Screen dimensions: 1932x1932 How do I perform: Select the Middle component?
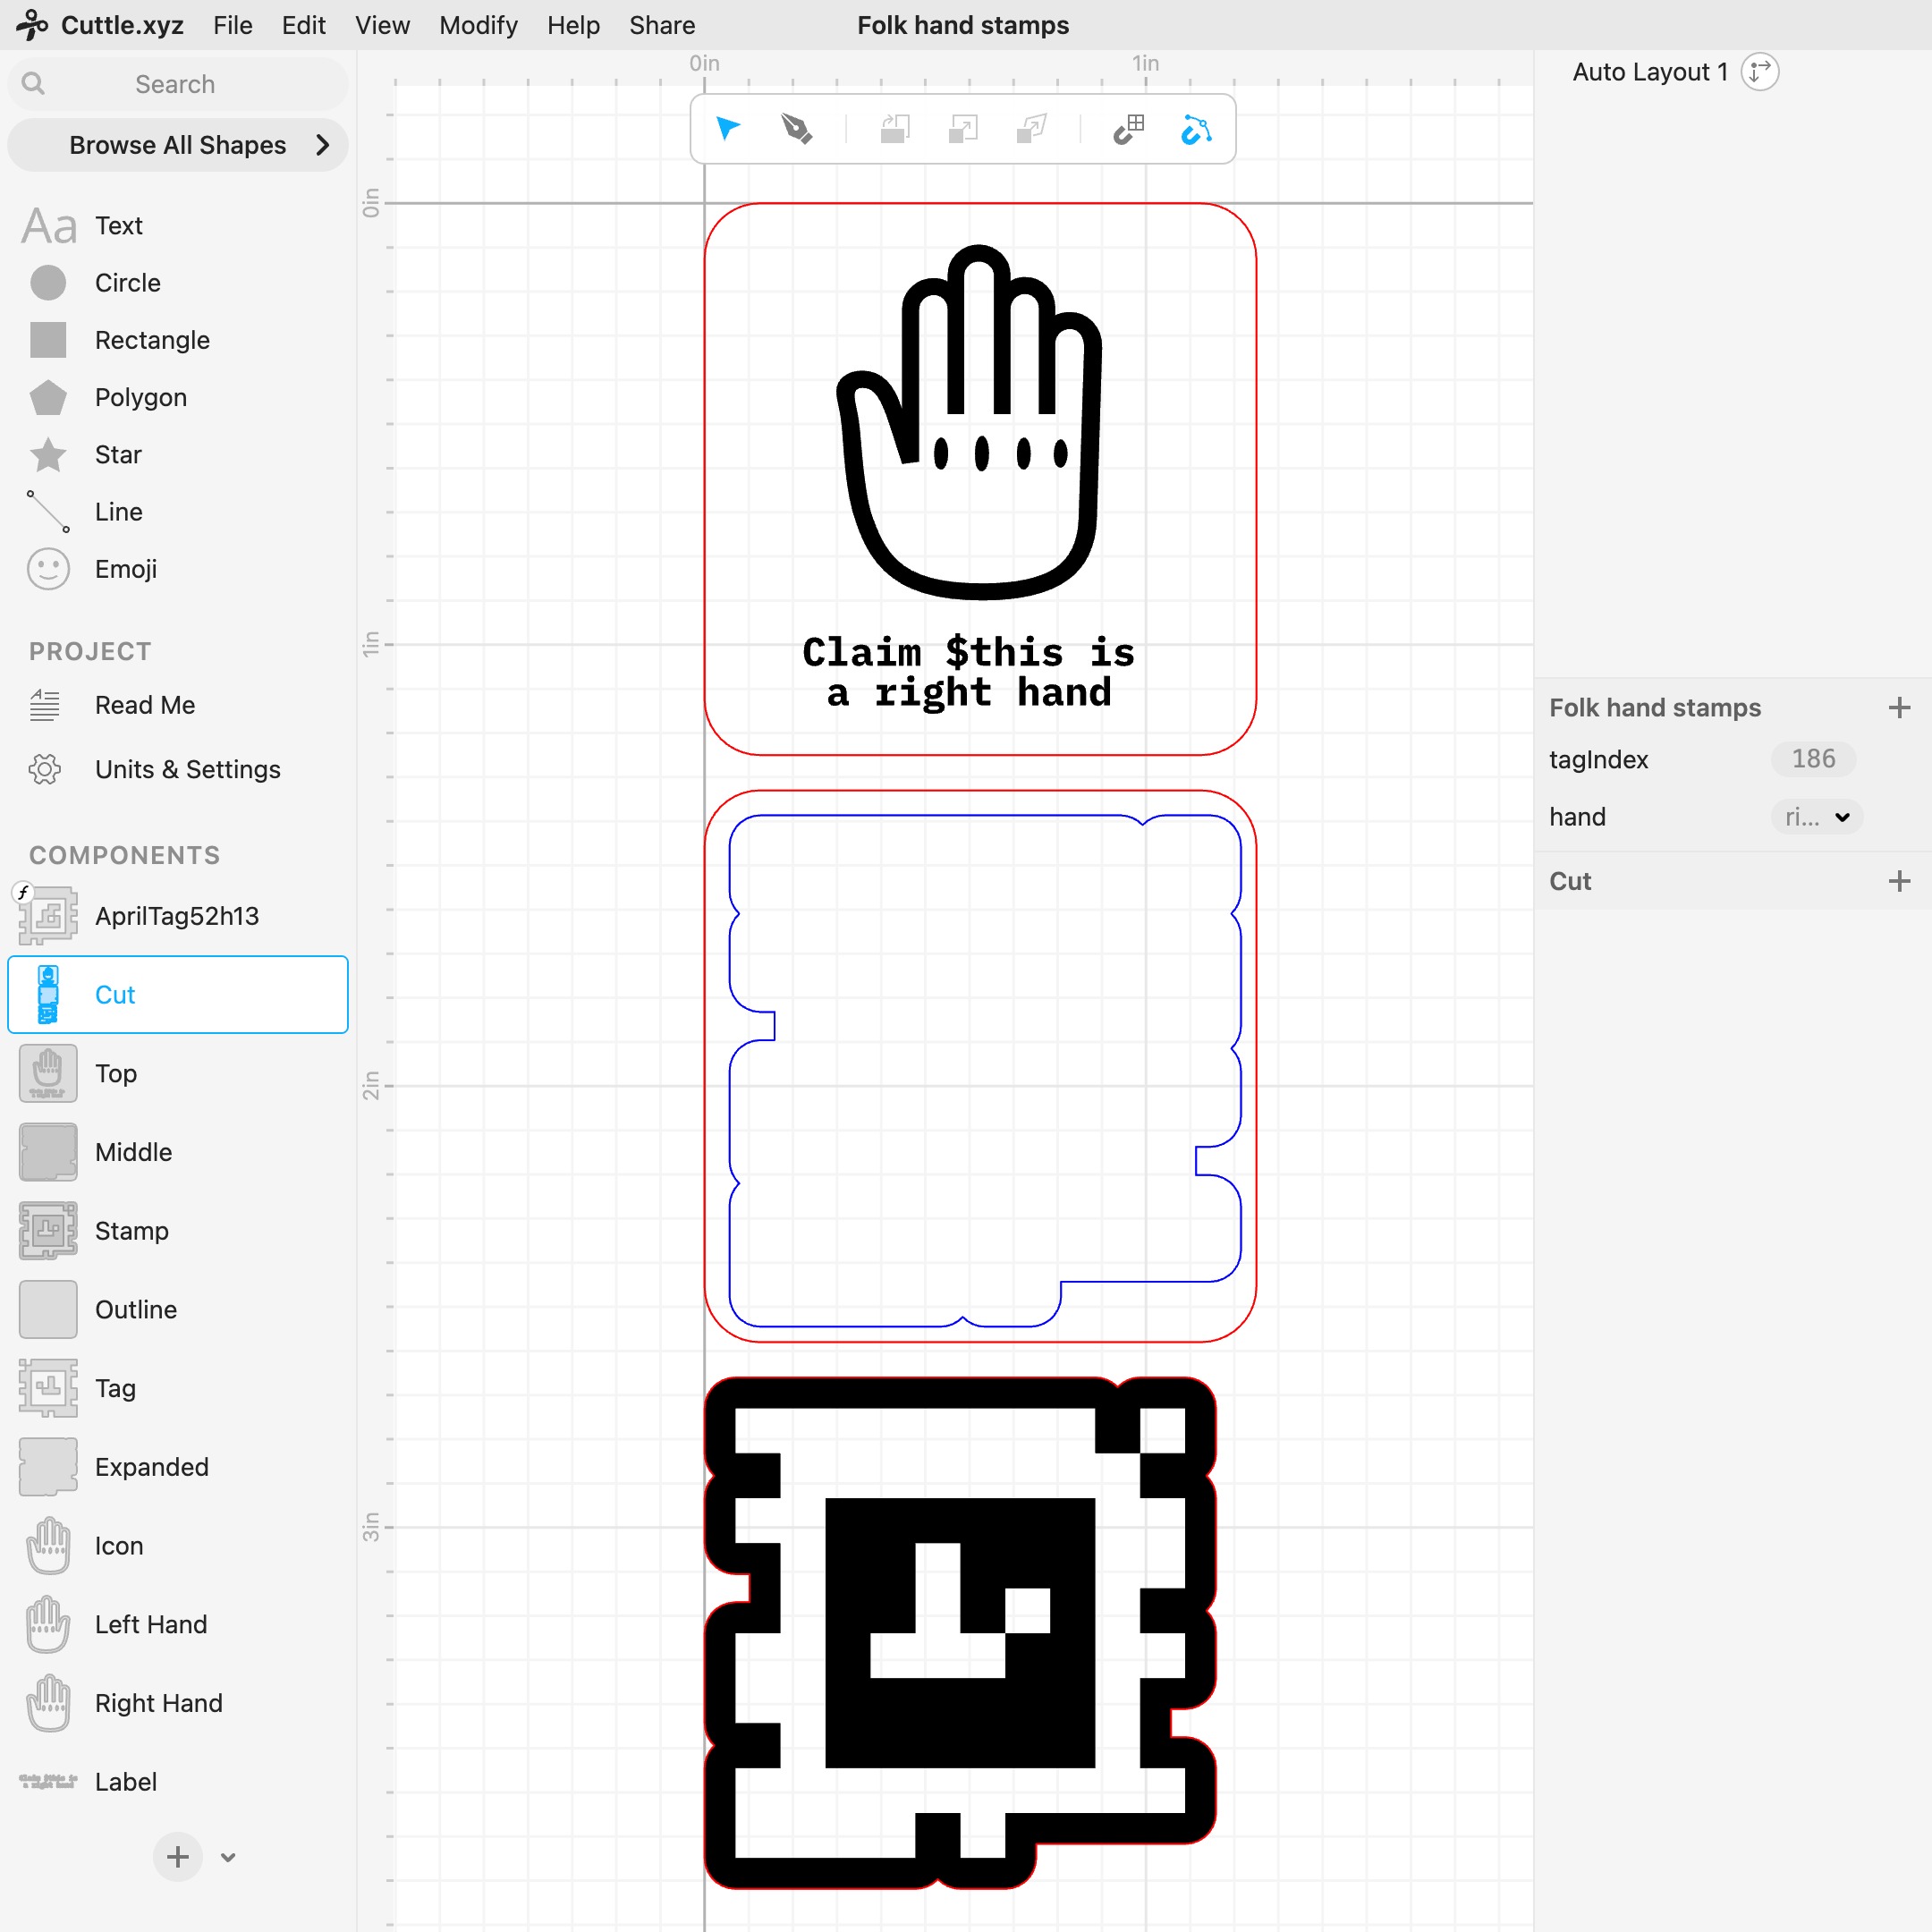click(178, 1152)
